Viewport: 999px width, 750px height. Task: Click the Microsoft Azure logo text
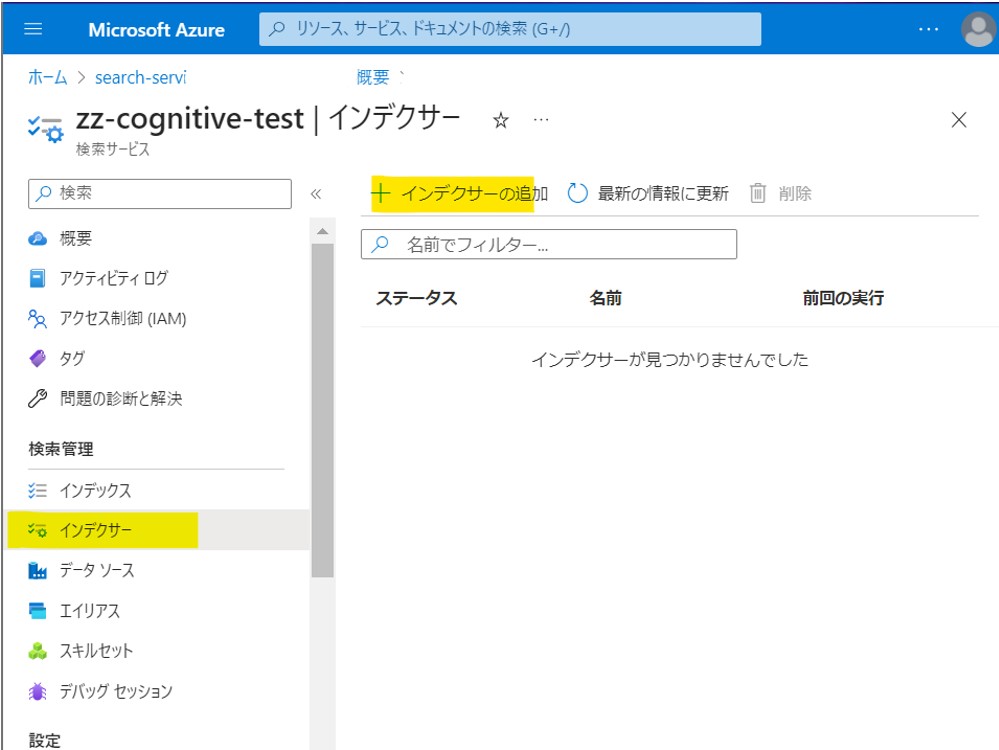[156, 30]
